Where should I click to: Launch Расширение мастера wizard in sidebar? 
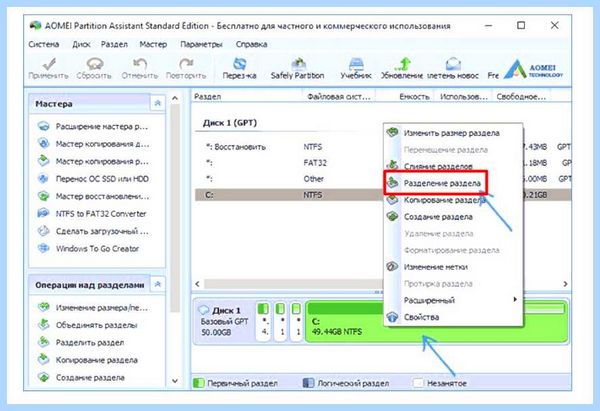click(93, 126)
